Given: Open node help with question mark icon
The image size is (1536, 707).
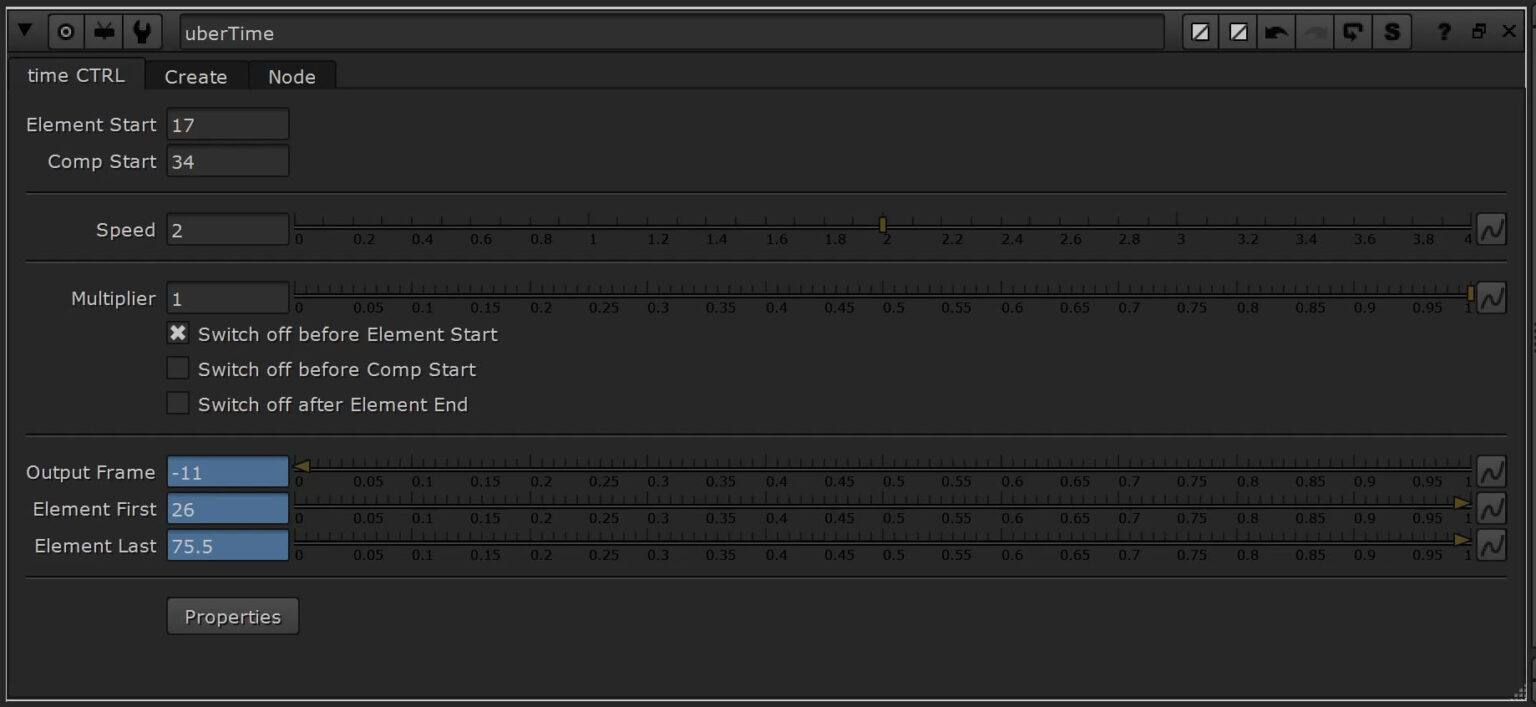Looking at the screenshot, I should (1443, 32).
